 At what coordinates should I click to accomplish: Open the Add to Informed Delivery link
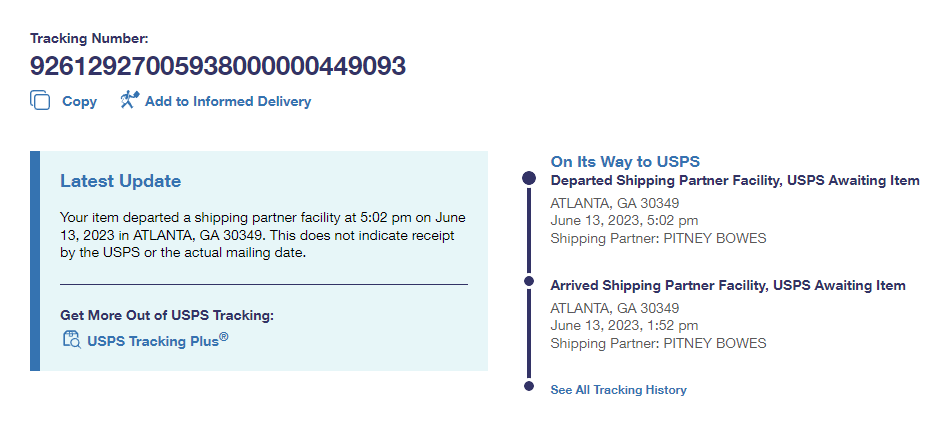click(227, 101)
